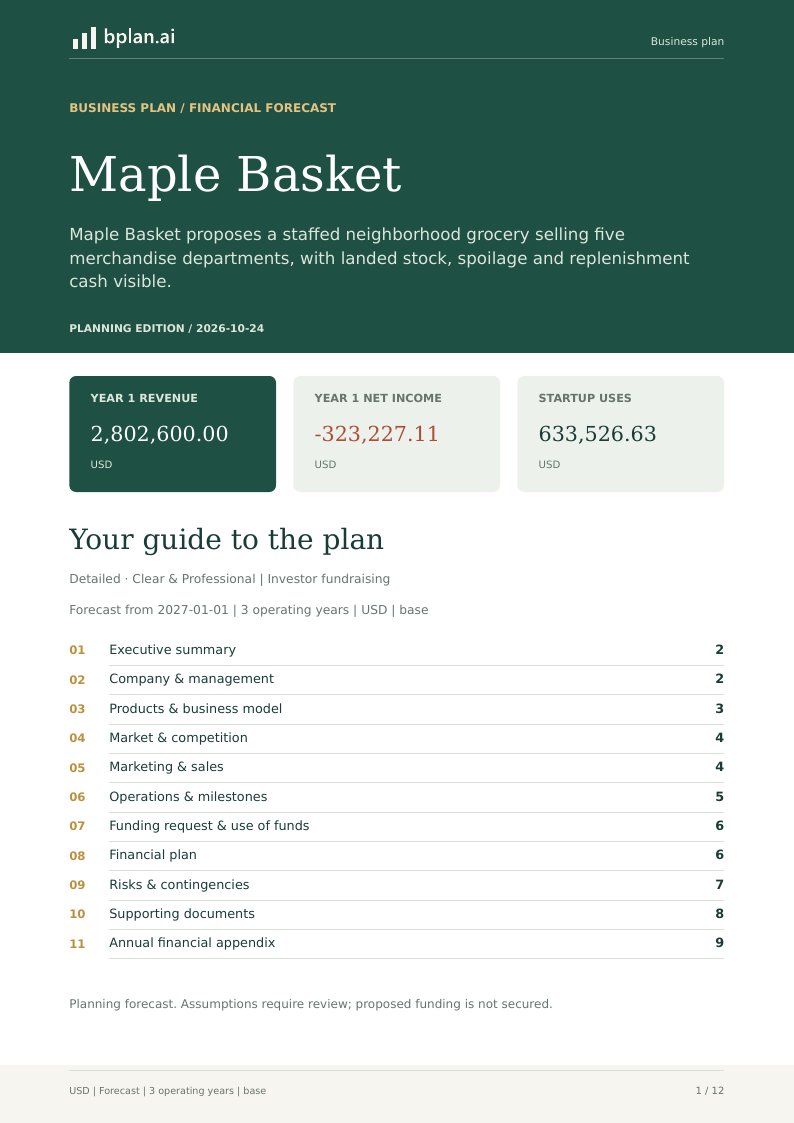794x1123 pixels.
Task: Click the 633,526.63 startup uses value
Action: (x=597, y=433)
